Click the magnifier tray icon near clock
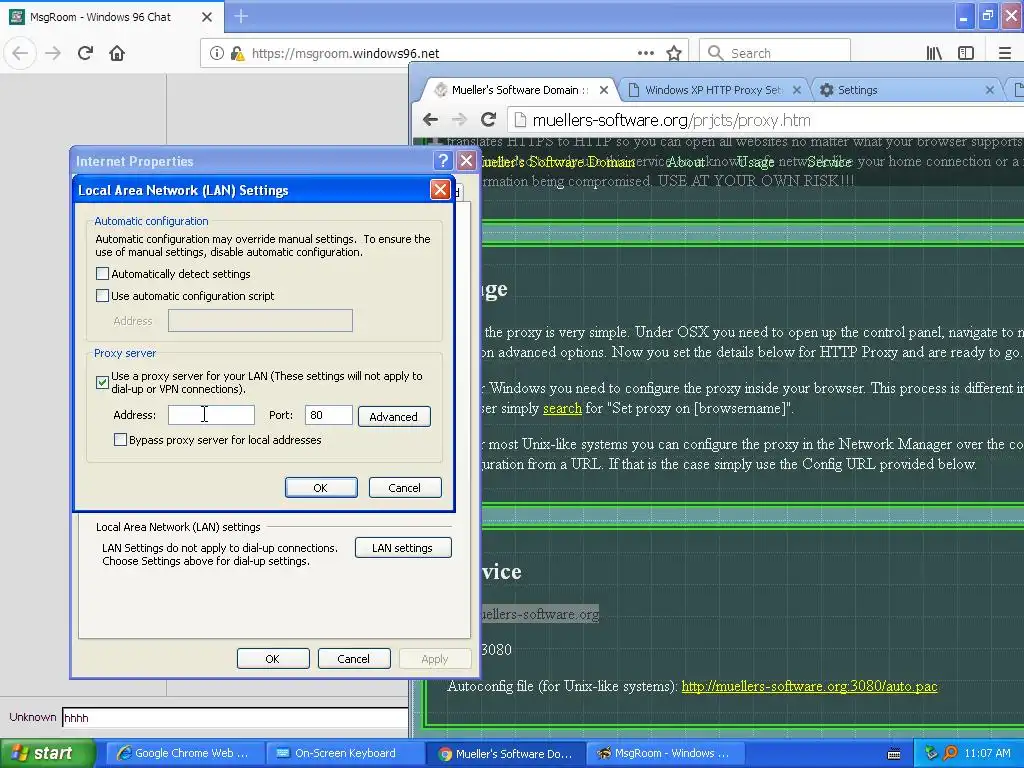This screenshot has height=768, width=1024. (x=950, y=753)
